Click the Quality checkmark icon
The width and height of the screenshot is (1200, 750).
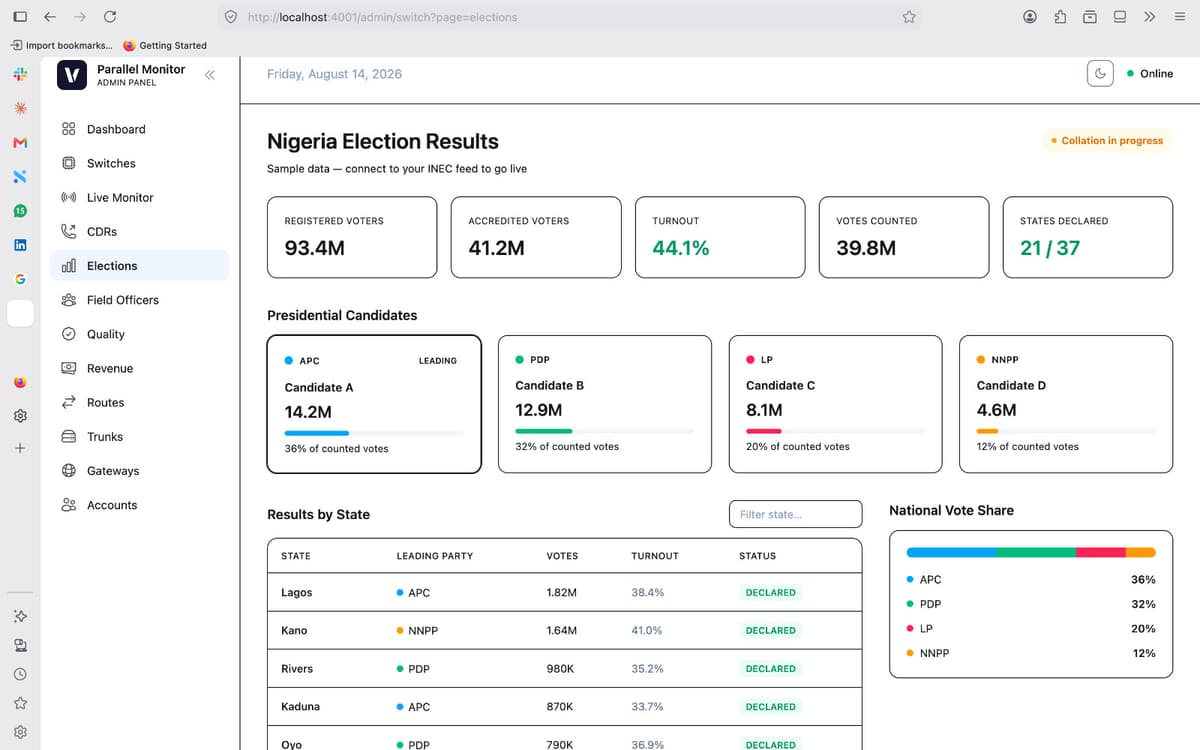click(69, 334)
